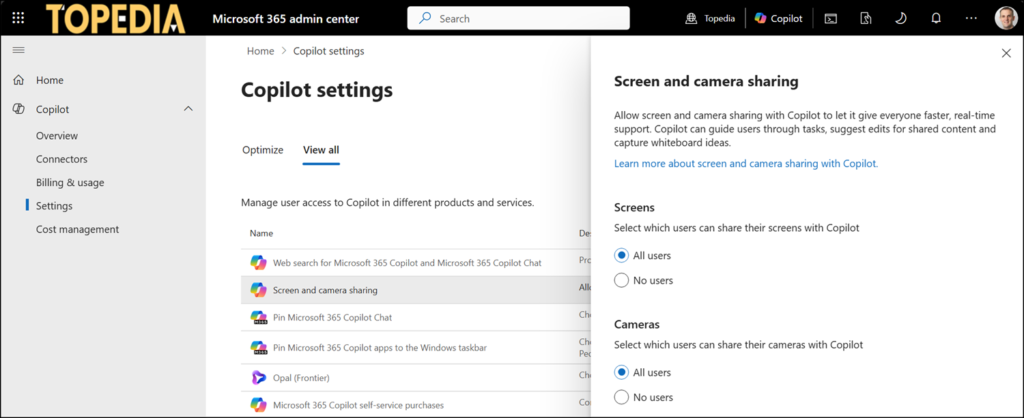Click icon beside Pin Copilot apps to Windows taskbar

pyautogui.click(x=258, y=347)
